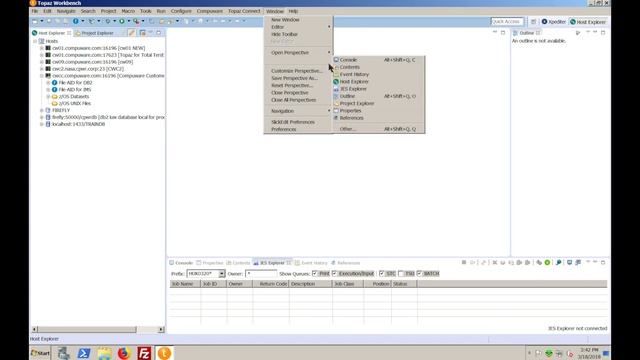Choose Other... in Show View submenu
This screenshot has width=640, height=360.
348,129
